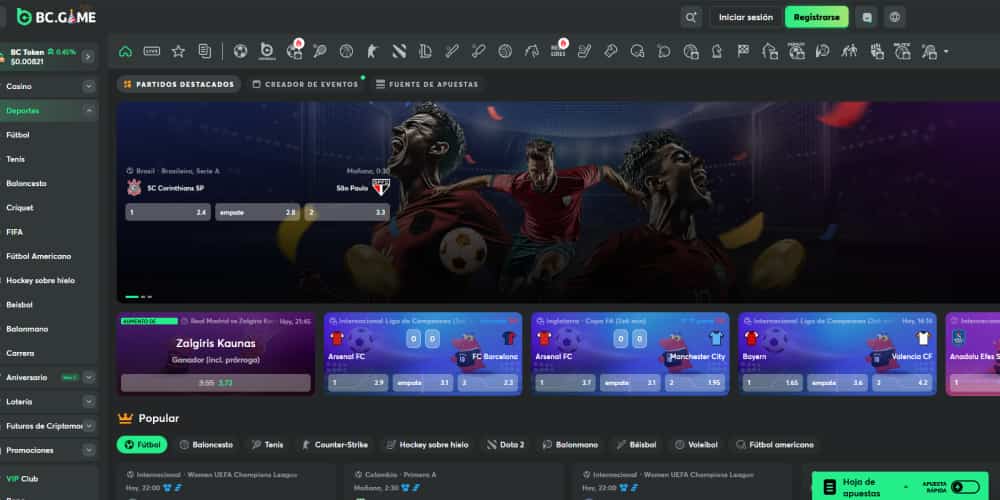Switch to Fuente de Apuestas tab
This screenshot has width=1000, height=500.
(x=427, y=85)
